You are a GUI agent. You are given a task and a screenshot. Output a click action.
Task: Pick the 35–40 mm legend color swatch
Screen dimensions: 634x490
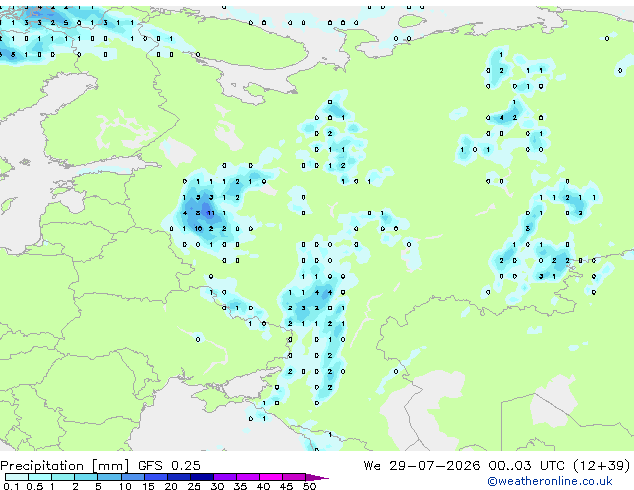247,477
